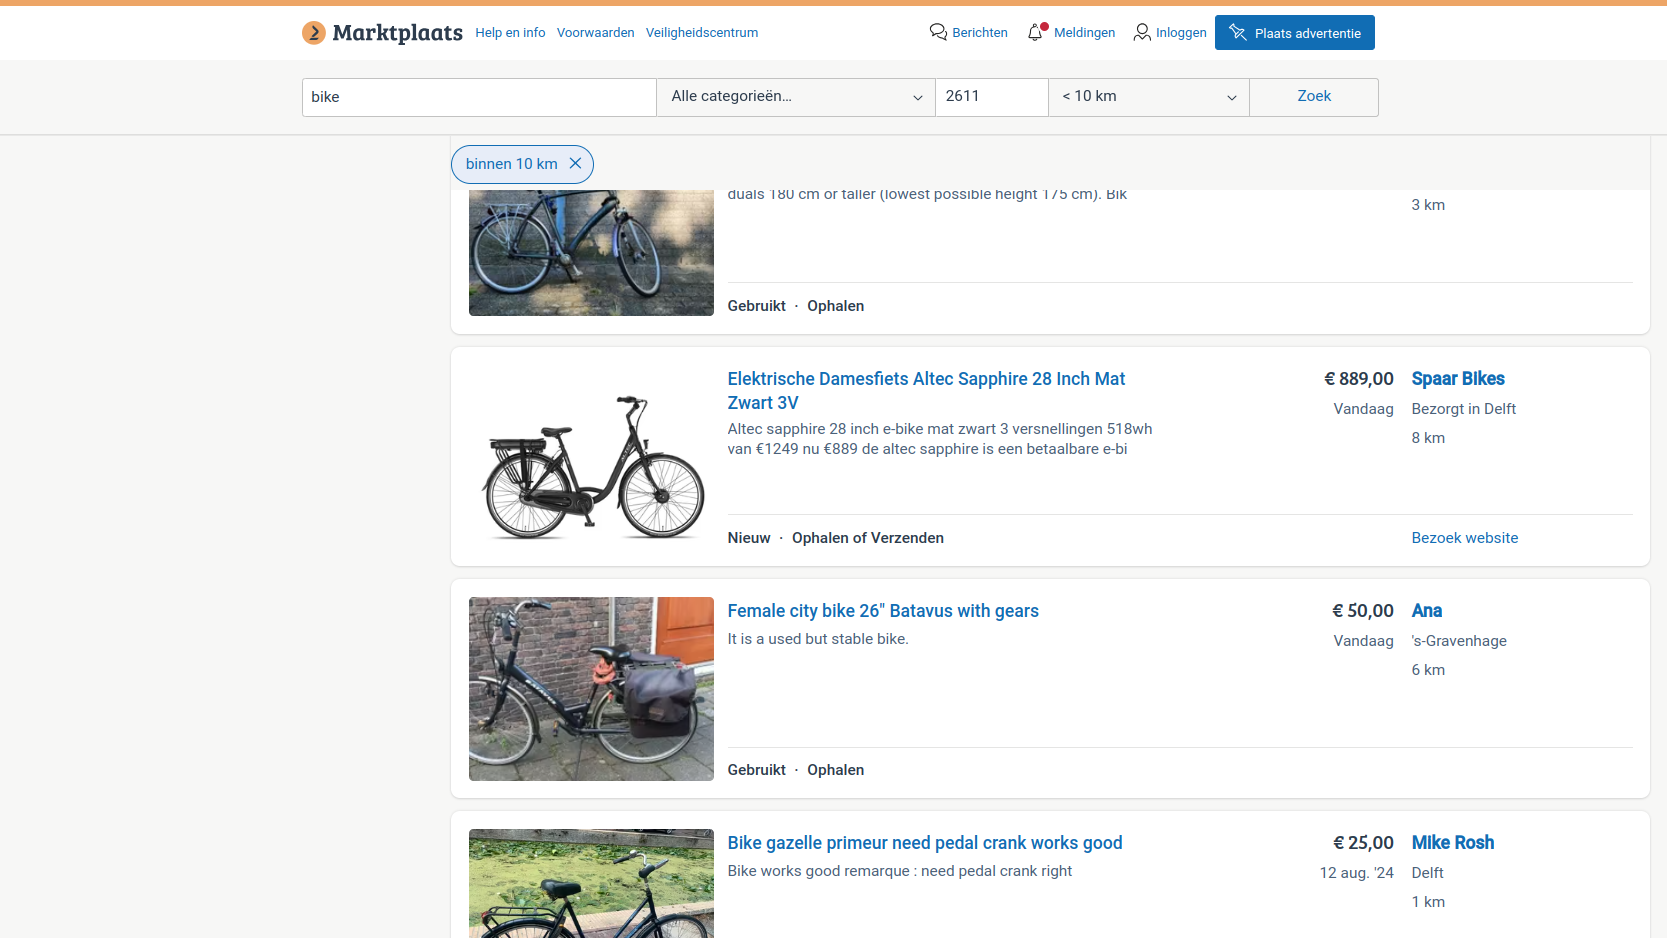
Task: Open Berichten speech bubble icon
Action: click(x=938, y=32)
